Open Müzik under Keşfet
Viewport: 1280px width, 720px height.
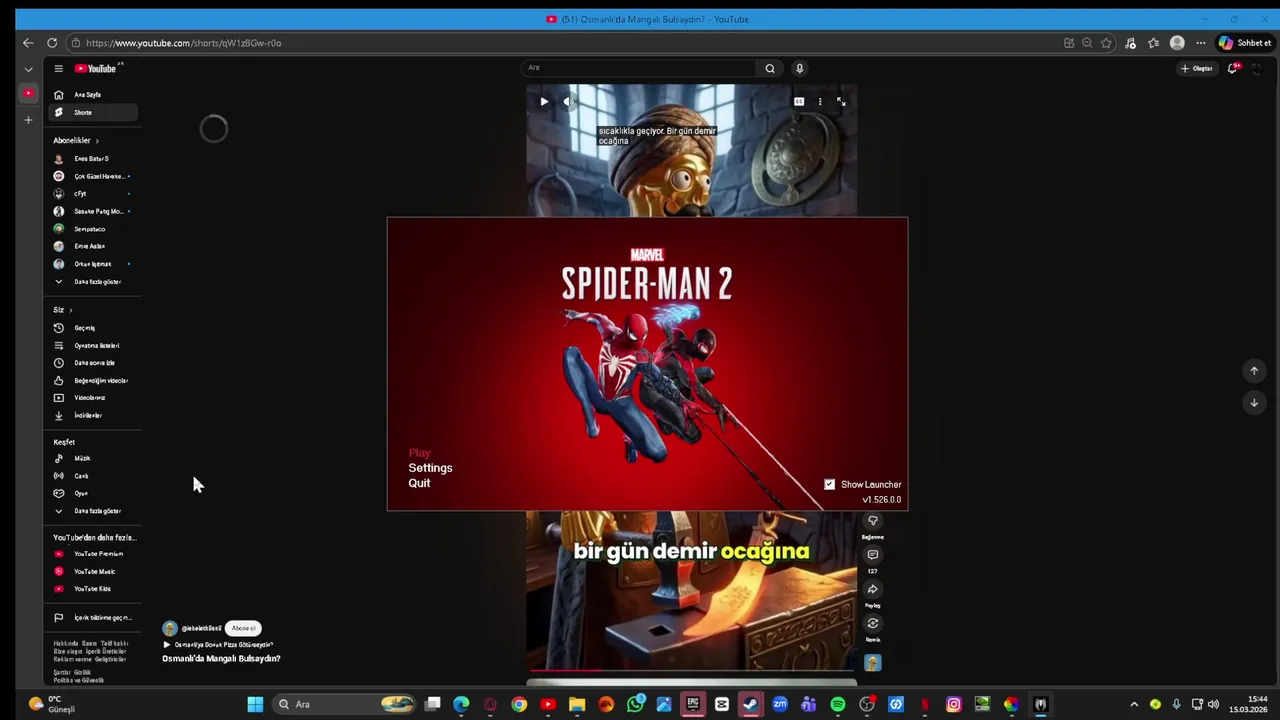(82, 458)
